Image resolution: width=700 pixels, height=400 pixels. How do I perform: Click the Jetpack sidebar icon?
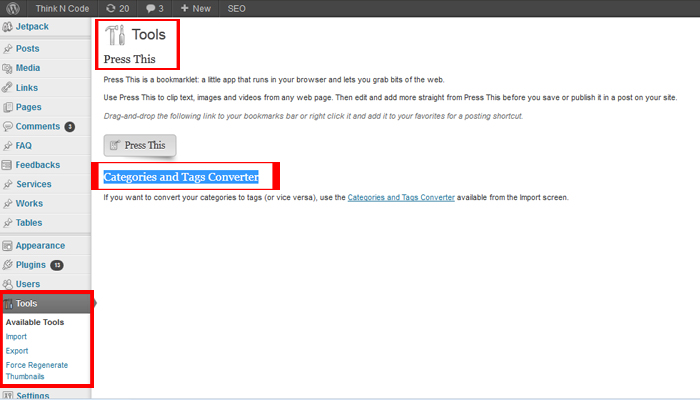tap(7, 27)
